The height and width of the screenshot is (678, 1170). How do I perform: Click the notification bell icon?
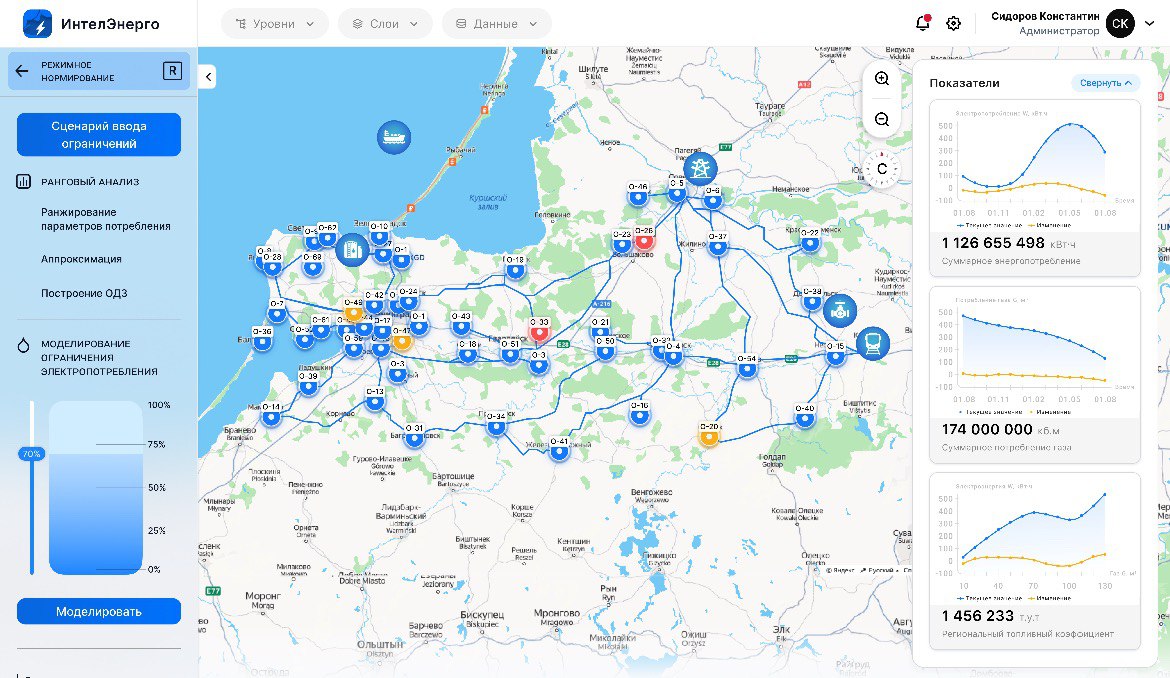pos(920,22)
